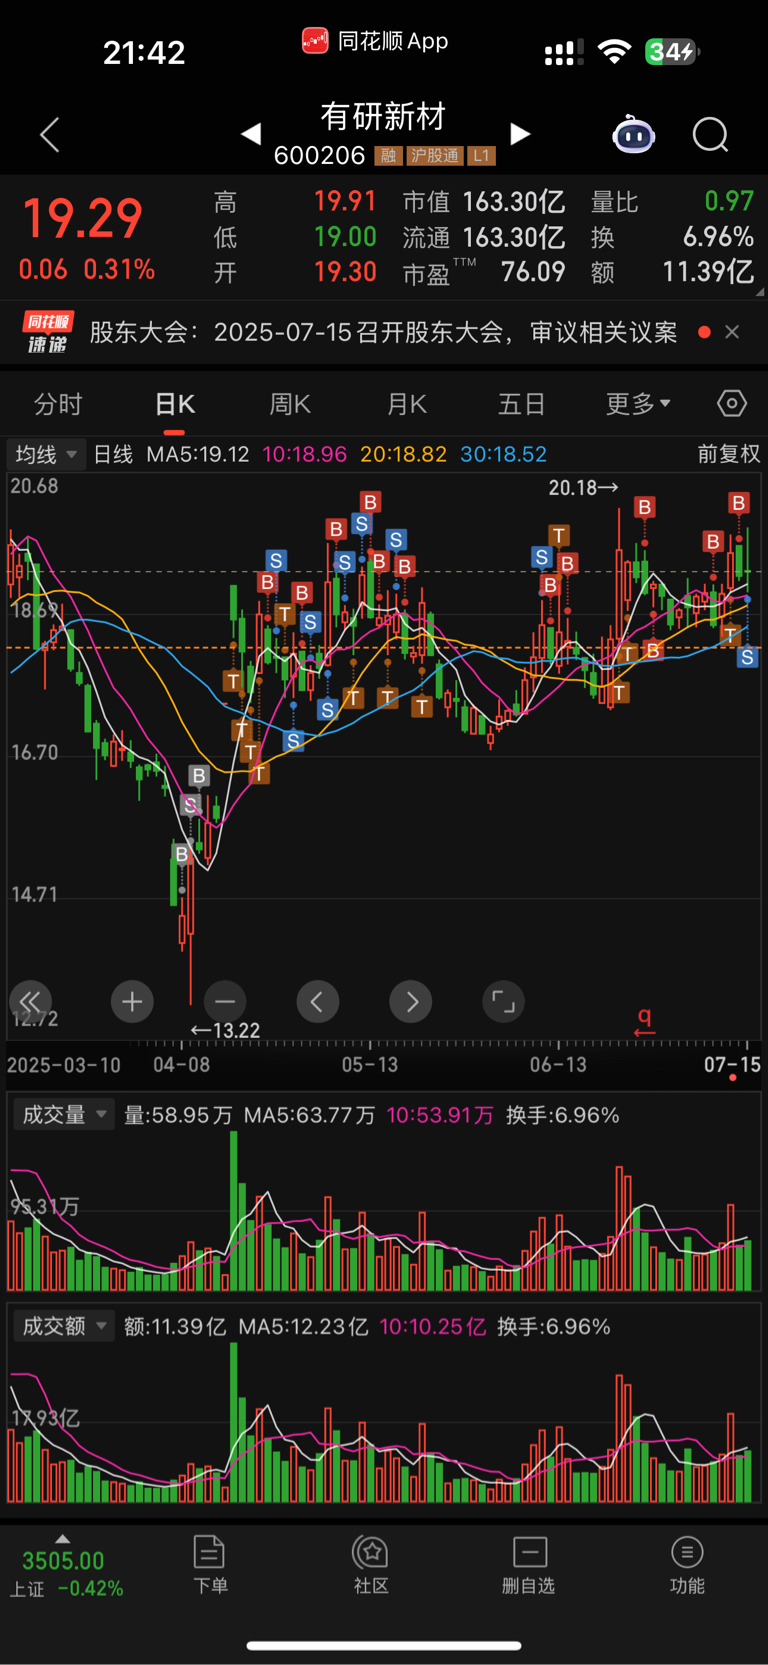
Task: Select the 日K tab
Action: click(x=175, y=404)
